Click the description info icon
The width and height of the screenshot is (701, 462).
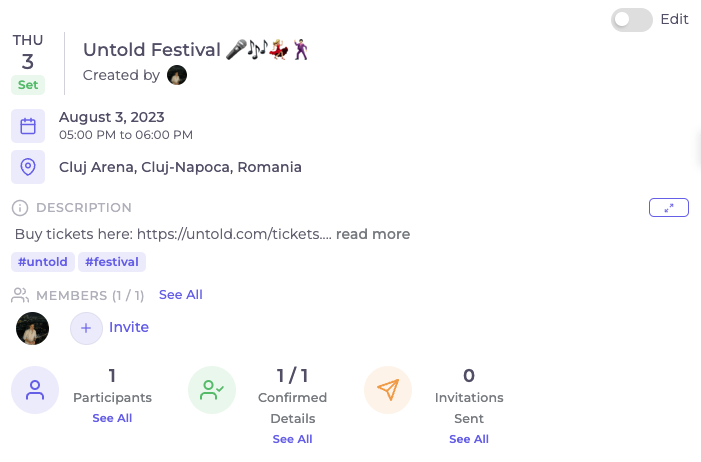pyautogui.click(x=20, y=208)
